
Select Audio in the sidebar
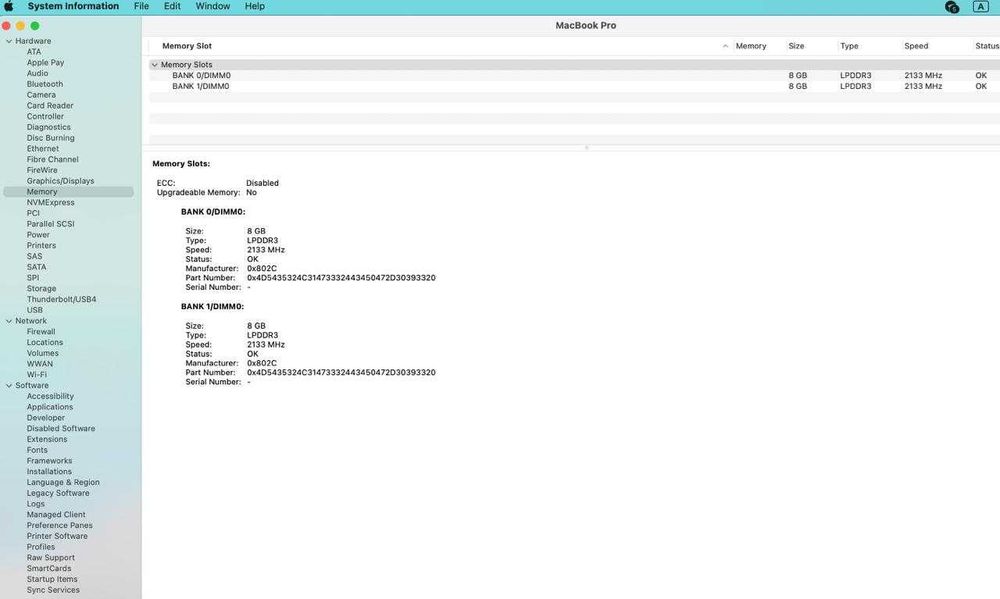(x=38, y=73)
